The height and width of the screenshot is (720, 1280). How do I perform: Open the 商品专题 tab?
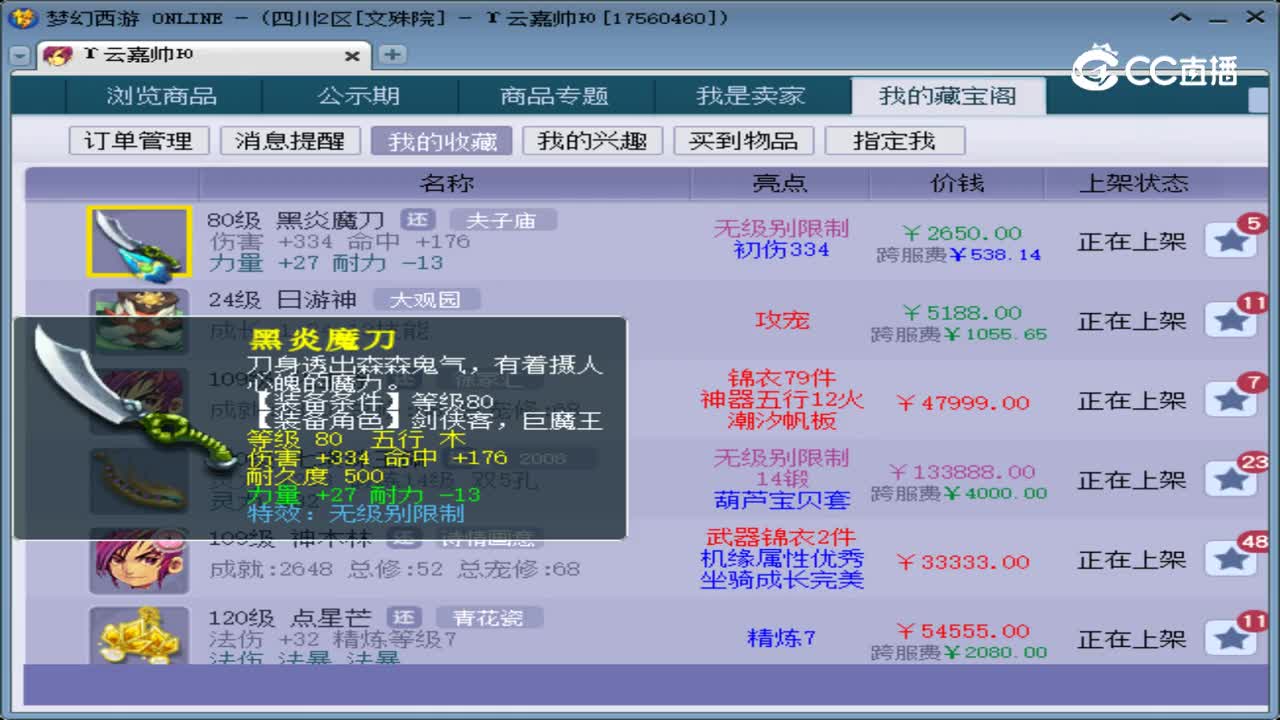(x=555, y=96)
